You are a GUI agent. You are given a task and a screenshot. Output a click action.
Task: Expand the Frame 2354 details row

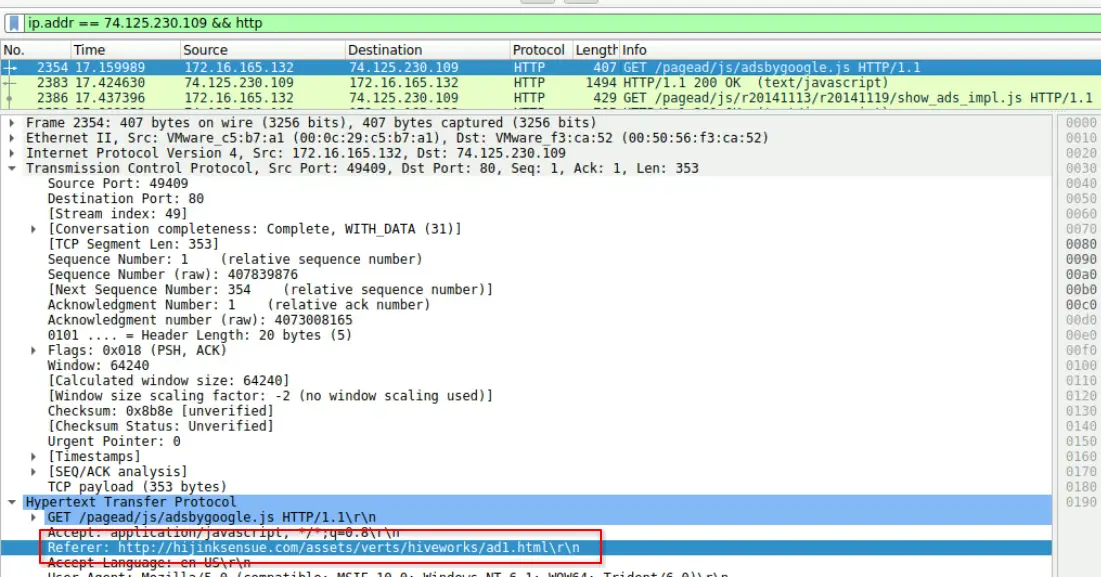pos(12,123)
